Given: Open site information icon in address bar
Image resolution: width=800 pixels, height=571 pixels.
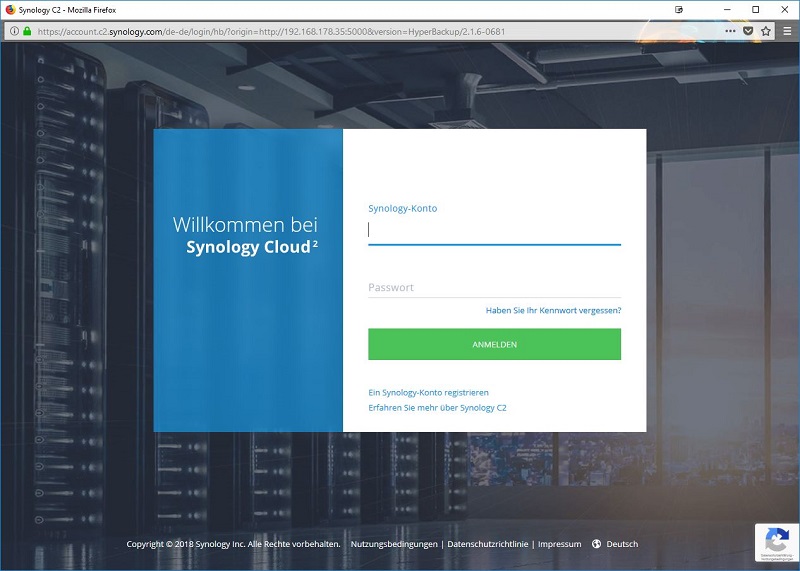Looking at the screenshot, I should (14, 31).
